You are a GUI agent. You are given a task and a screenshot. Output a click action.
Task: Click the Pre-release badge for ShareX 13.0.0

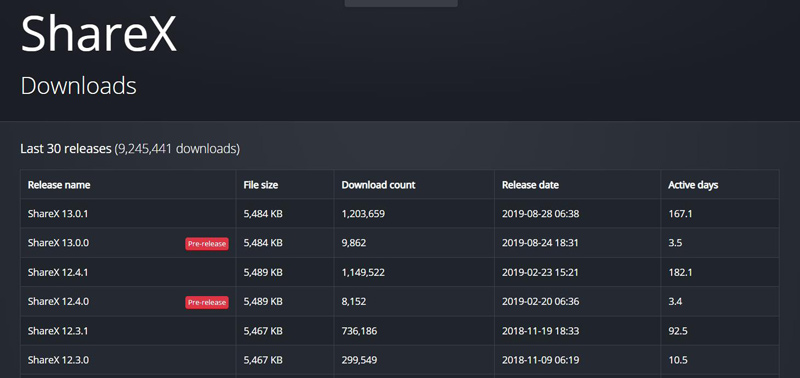(x=207, y=244)
